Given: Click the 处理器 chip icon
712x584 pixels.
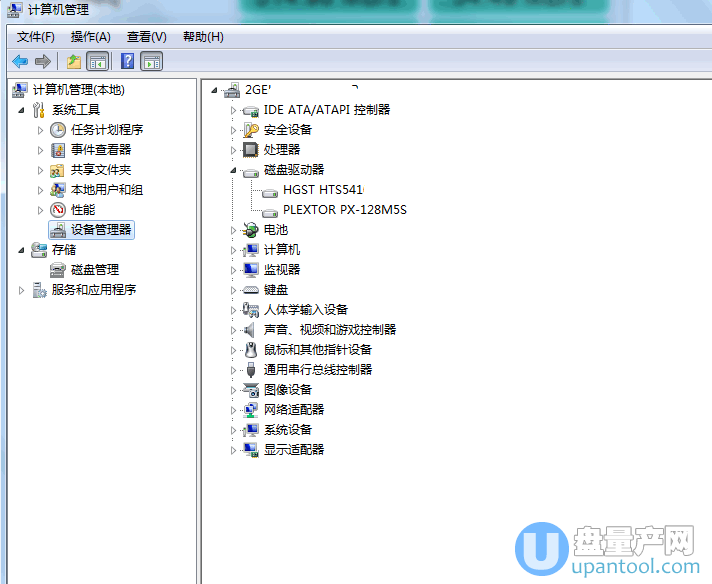Looking at the screenshot, I should tap(251, 150).
